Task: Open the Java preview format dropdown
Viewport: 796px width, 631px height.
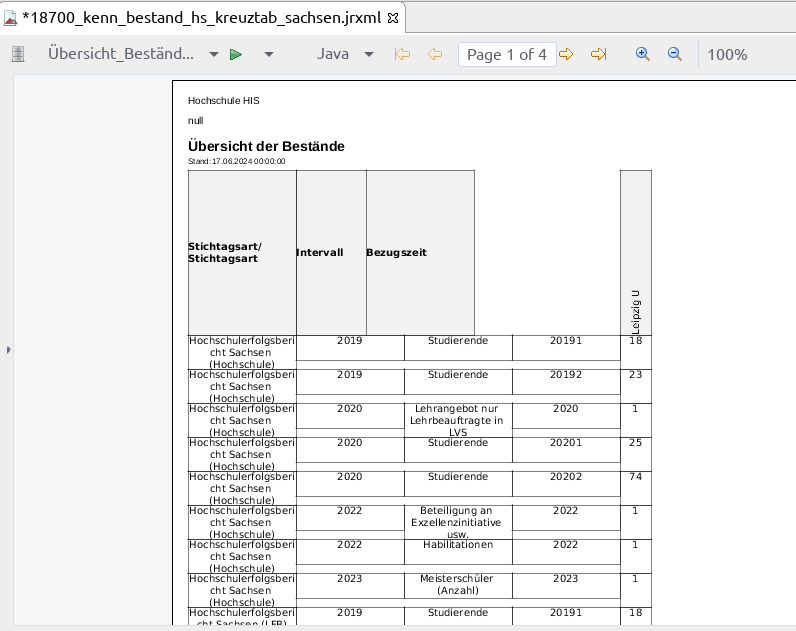Action: pyautogui.click(x=369, y=54)
